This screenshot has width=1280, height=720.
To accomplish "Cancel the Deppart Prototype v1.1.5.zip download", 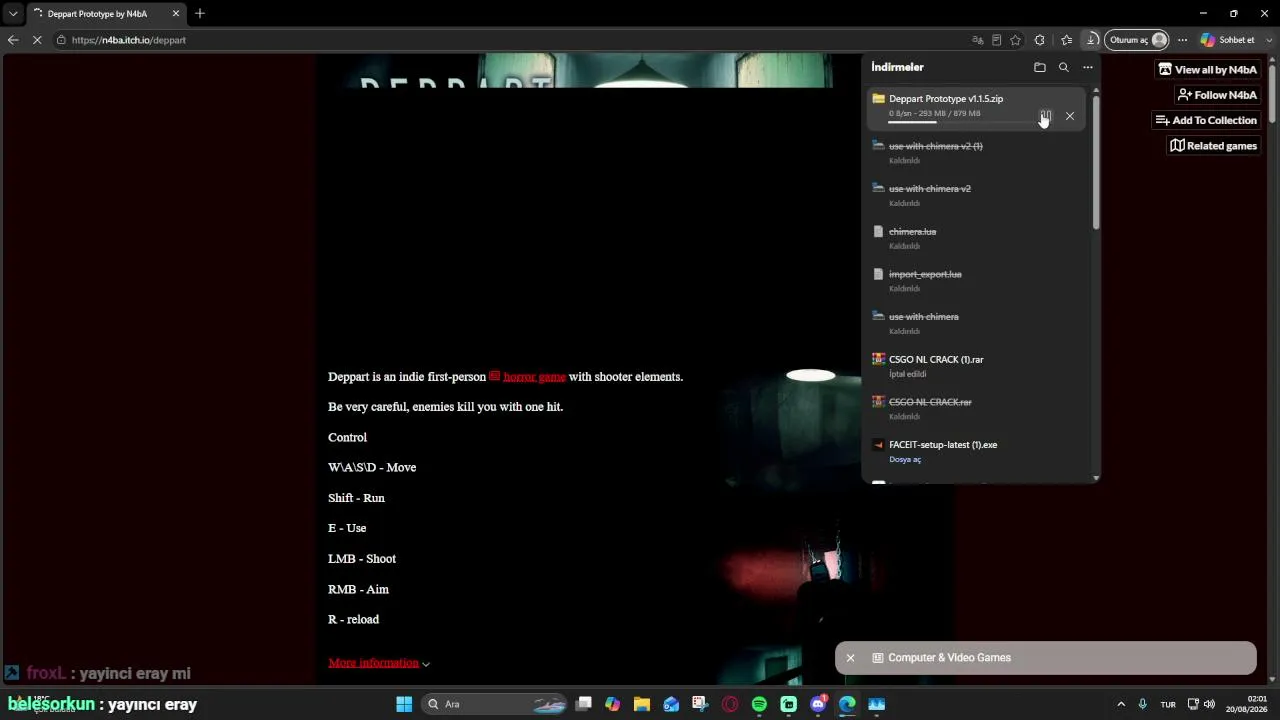I will (x=1070, y=116).
